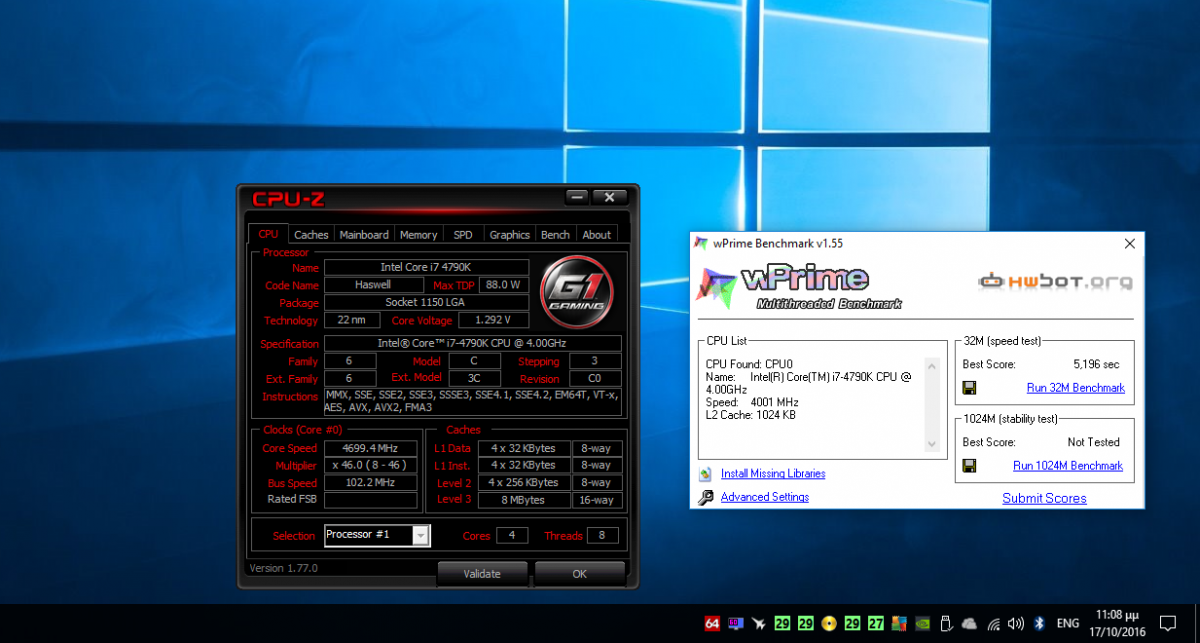Click the Not Tested score text
Screen dimensions: 1200x643
(1094, 442)
